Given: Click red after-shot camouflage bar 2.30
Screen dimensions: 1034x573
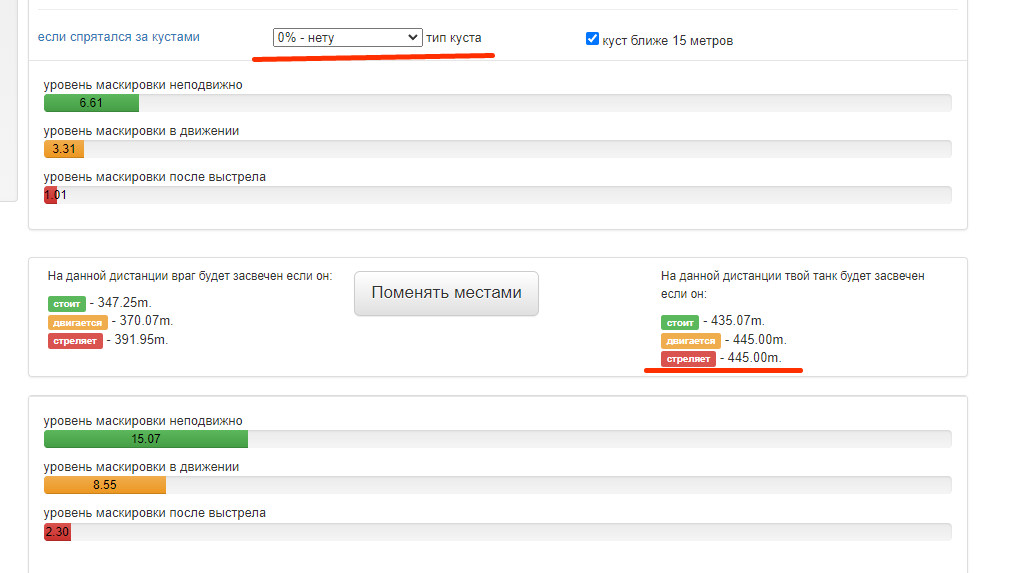Looking at the screenshot, I should click(57, 532).
